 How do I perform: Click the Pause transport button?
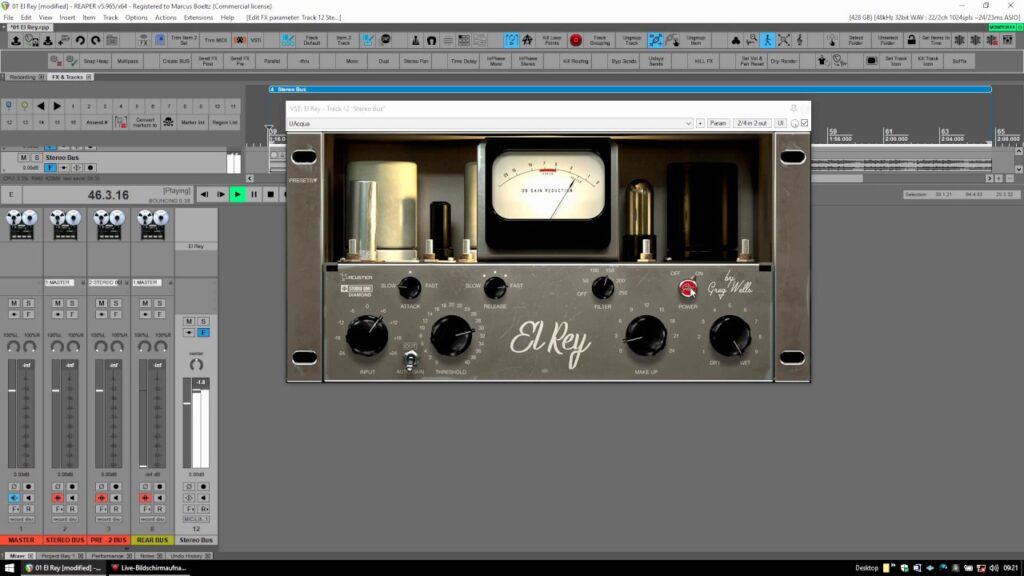254,195
